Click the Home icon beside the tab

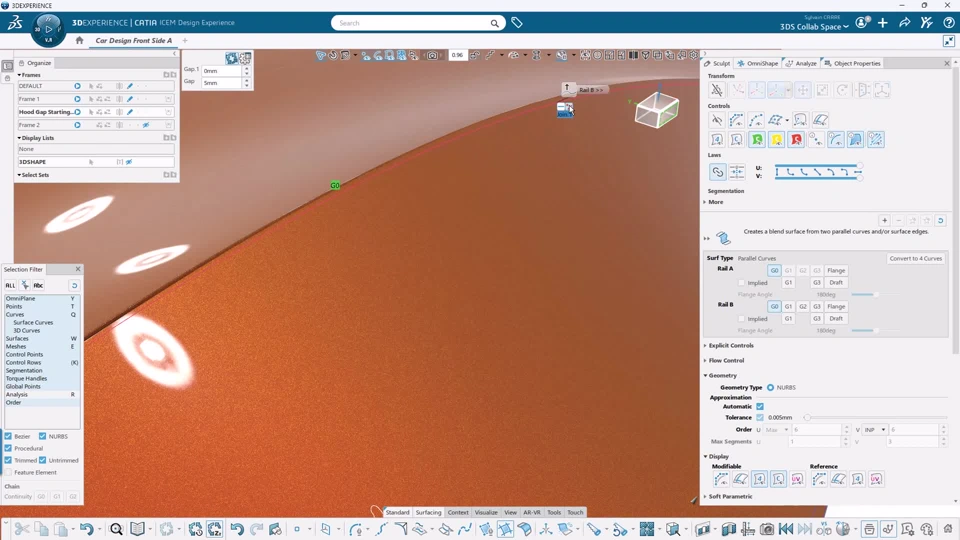click(x=79, y=40)
